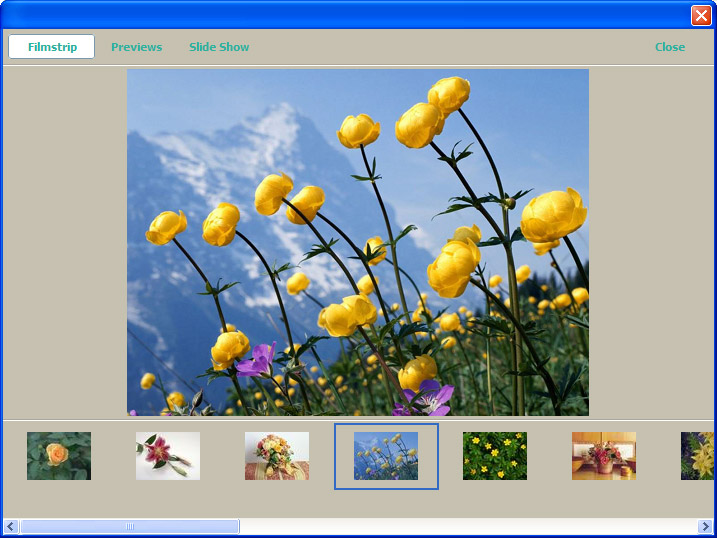Open the orange rose thumbnail
The image size is (717, 538).
59,456
